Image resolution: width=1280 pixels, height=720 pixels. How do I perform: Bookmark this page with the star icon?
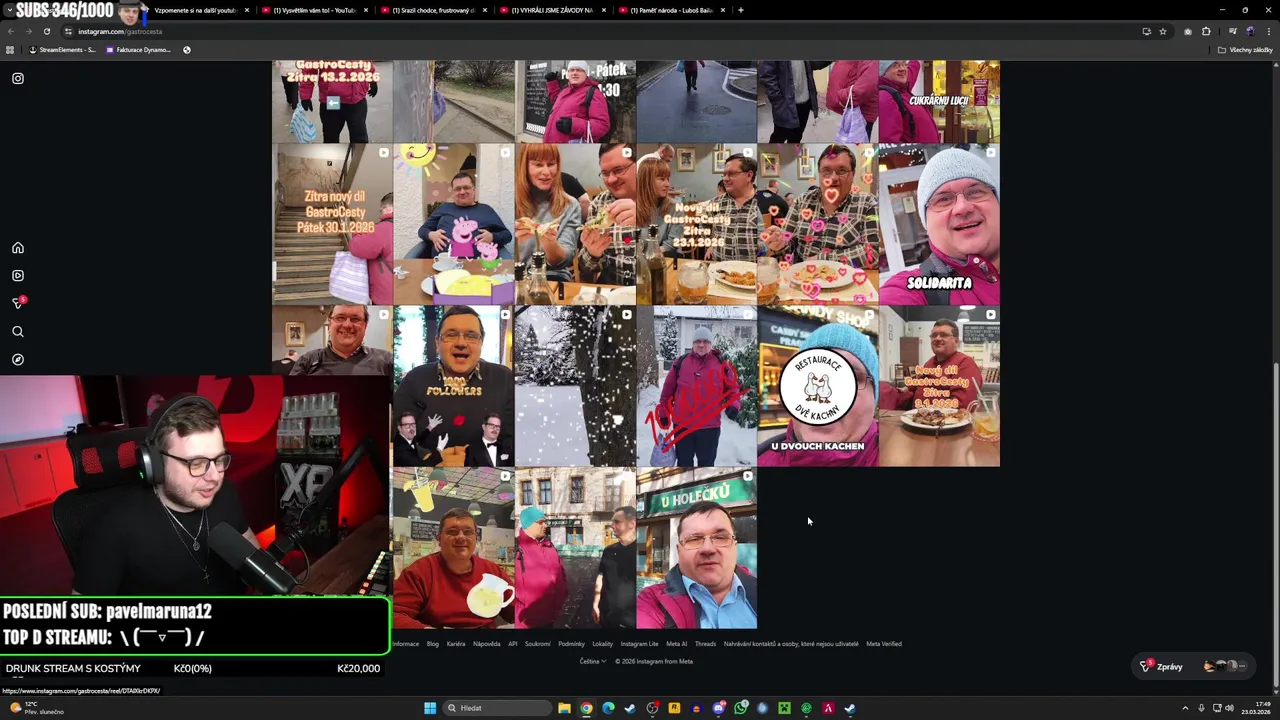[1162, 31]
